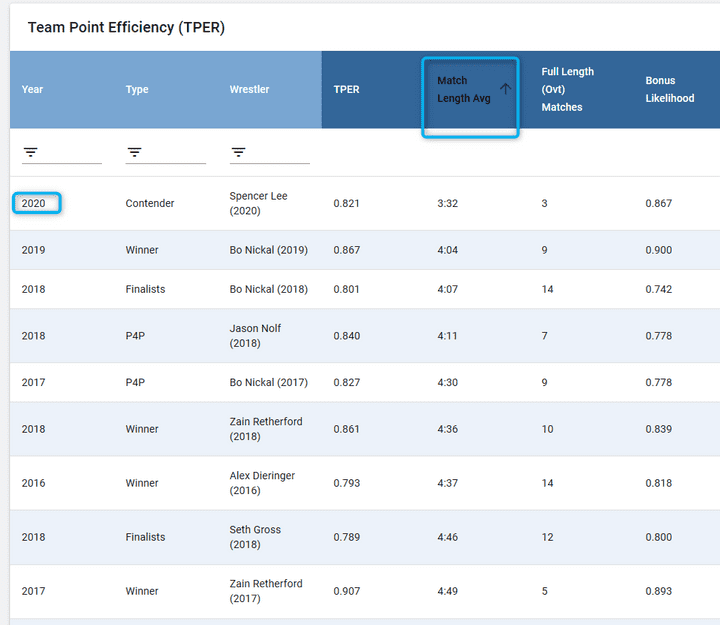Click Jason Nolf (2018) wrestler cell

point(257,336)
